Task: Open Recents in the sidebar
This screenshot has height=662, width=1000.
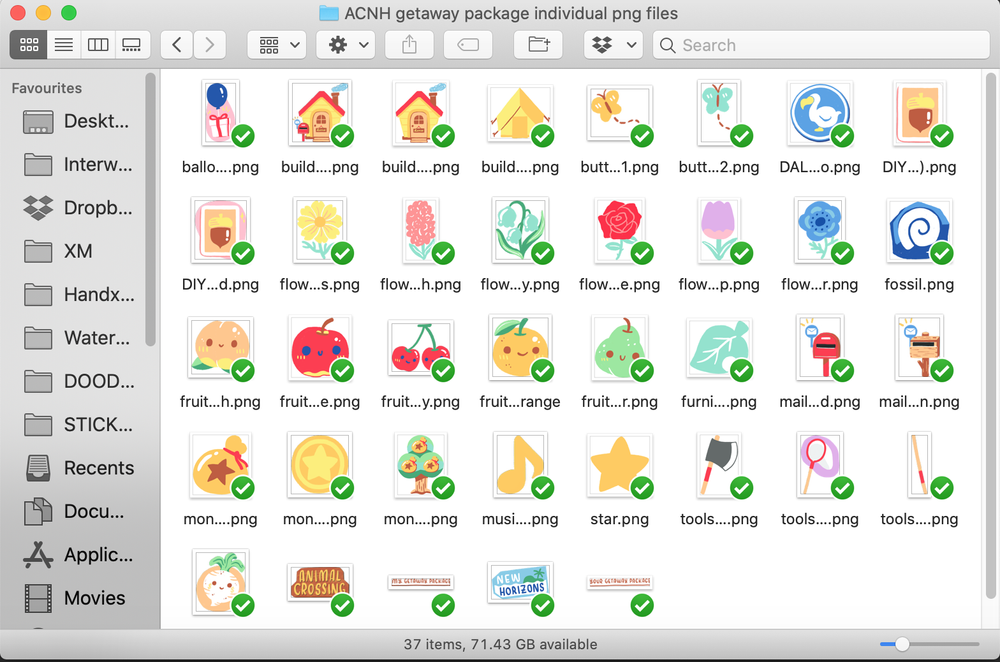Action: point(77,468)
